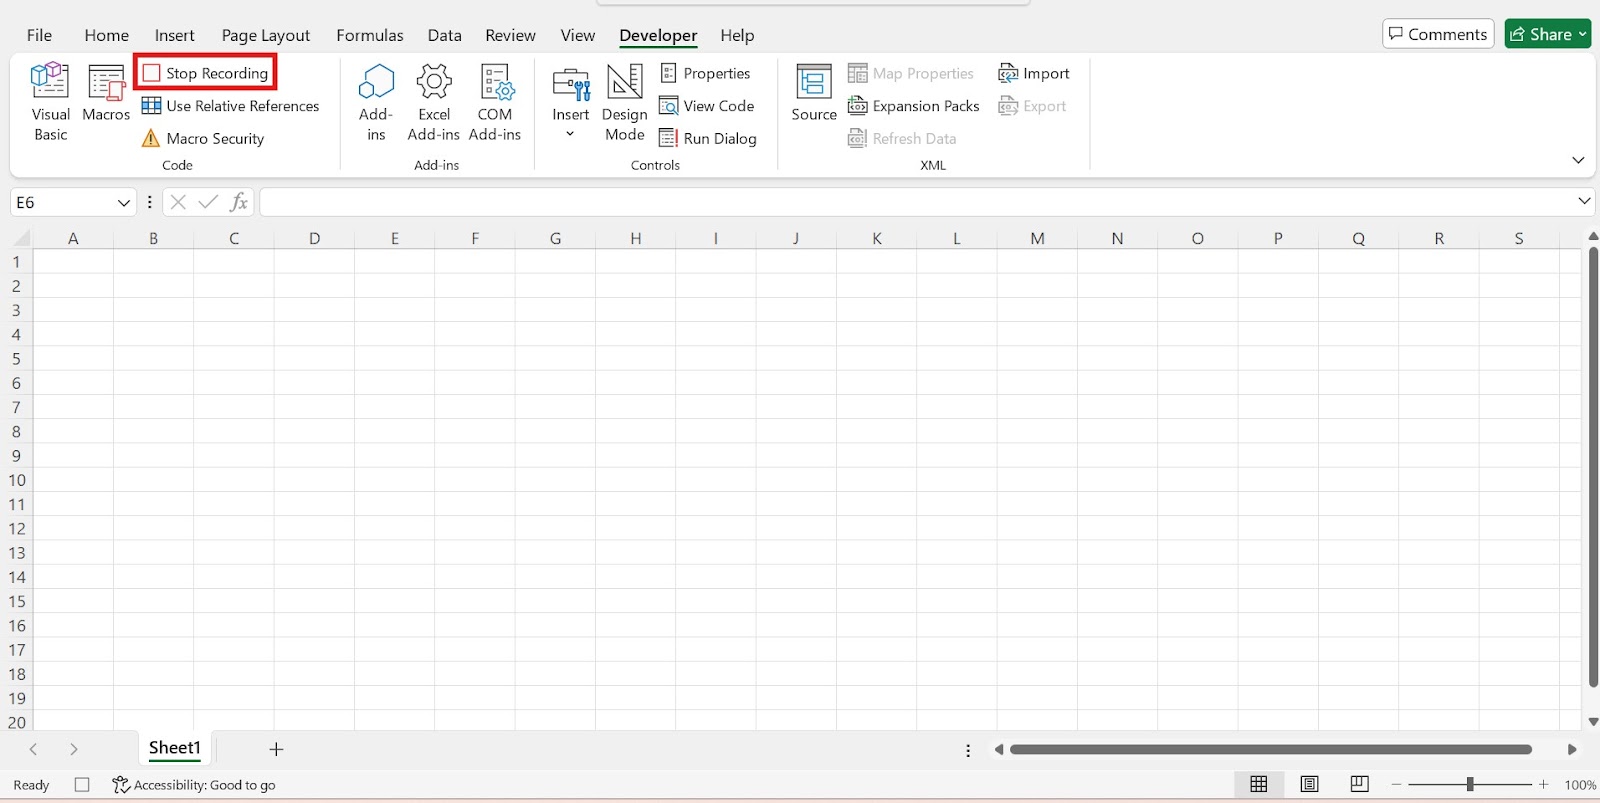
Task: Click the horizontal scrollbar thumb
Action: point(1270,749)
